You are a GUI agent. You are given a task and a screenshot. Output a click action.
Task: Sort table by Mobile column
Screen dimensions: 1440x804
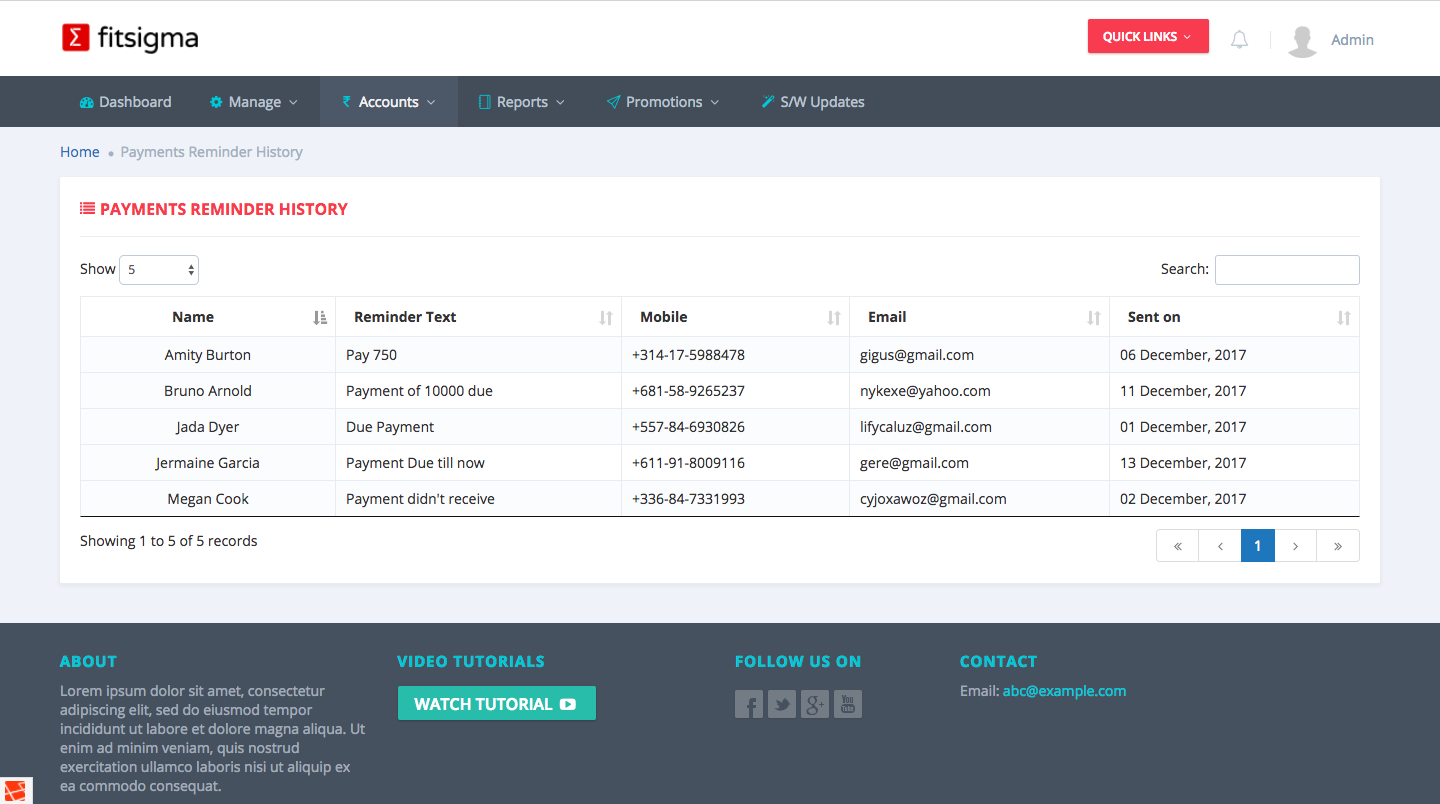[x=664, y=317]
